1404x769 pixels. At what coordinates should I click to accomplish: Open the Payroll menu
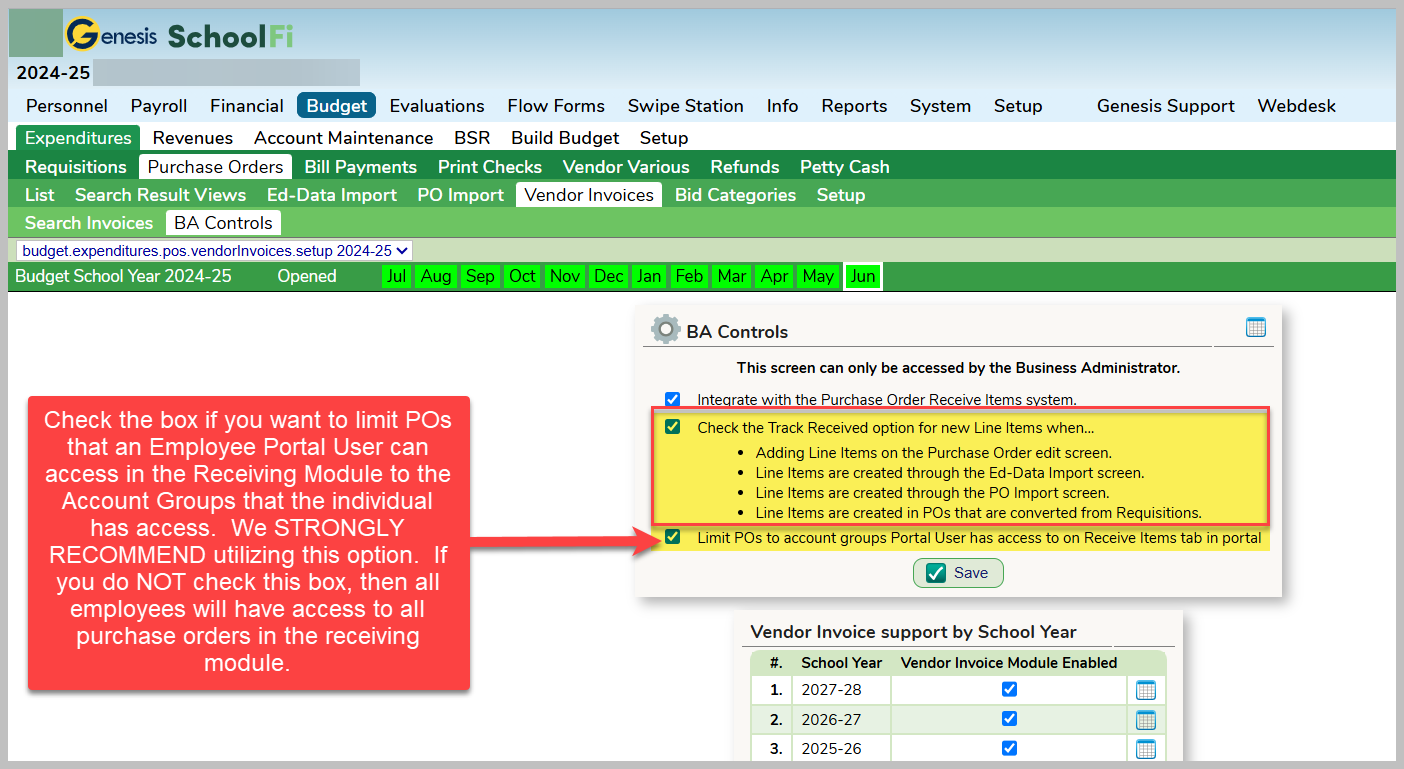[159, 106]
